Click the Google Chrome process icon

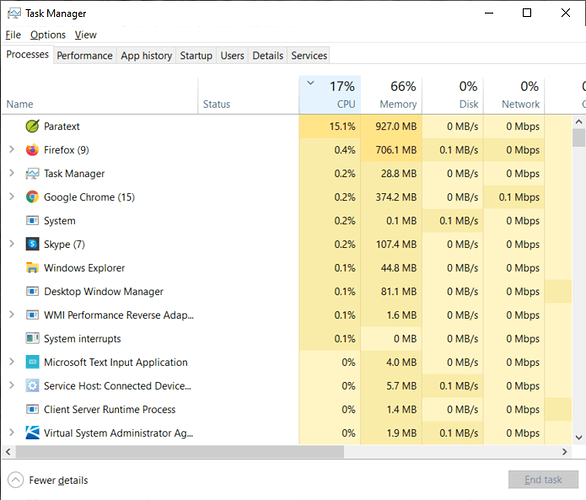[32, 197]
